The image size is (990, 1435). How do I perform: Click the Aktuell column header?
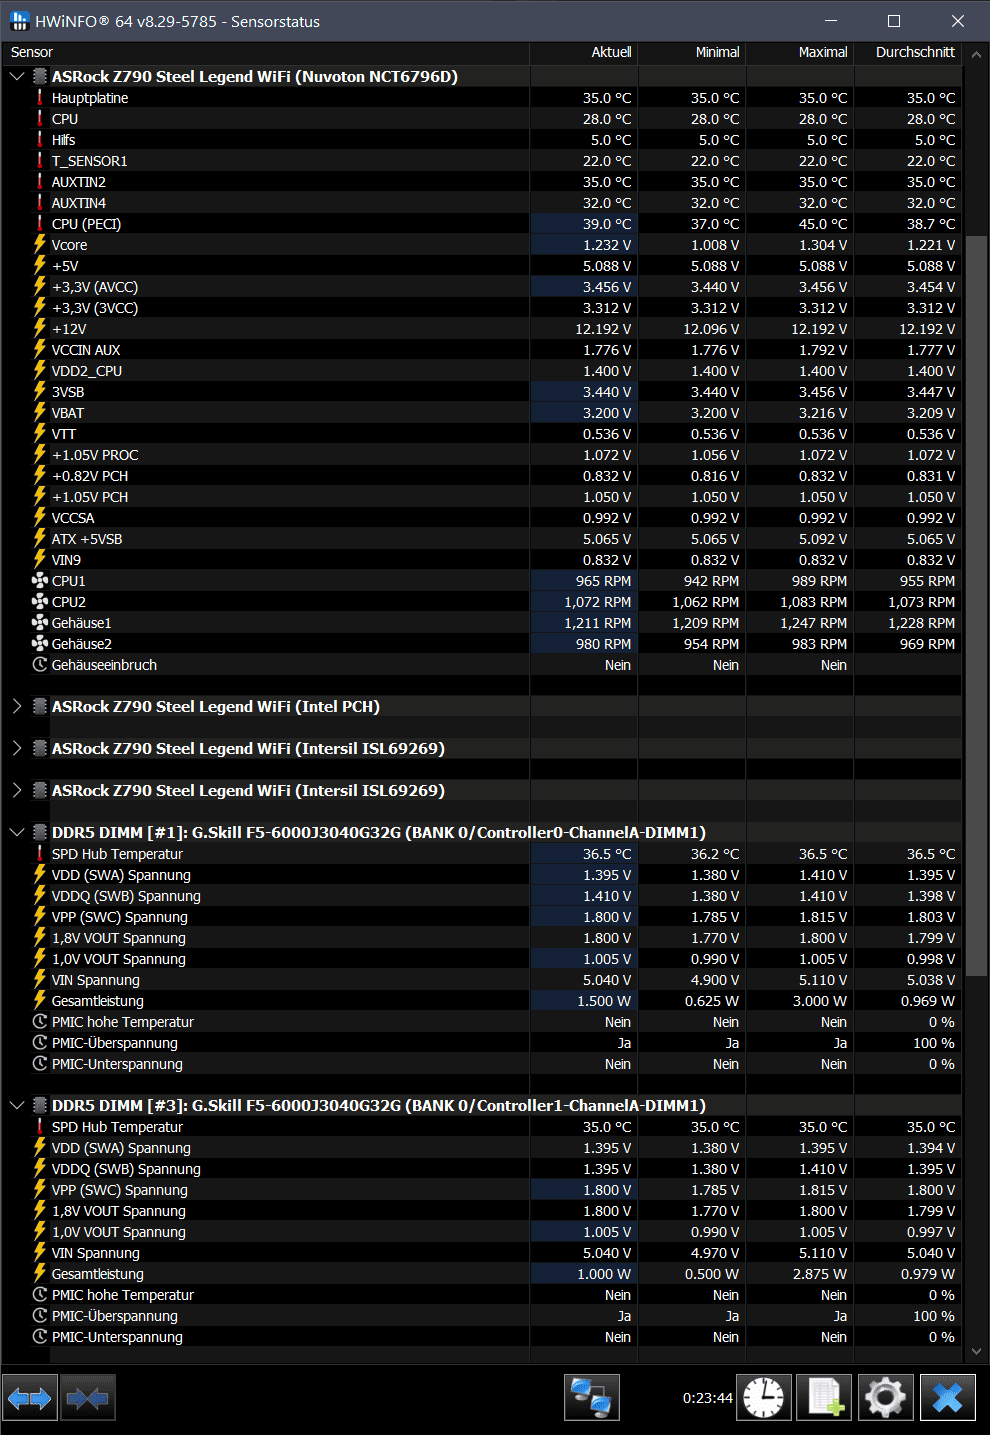click(583, 52)
